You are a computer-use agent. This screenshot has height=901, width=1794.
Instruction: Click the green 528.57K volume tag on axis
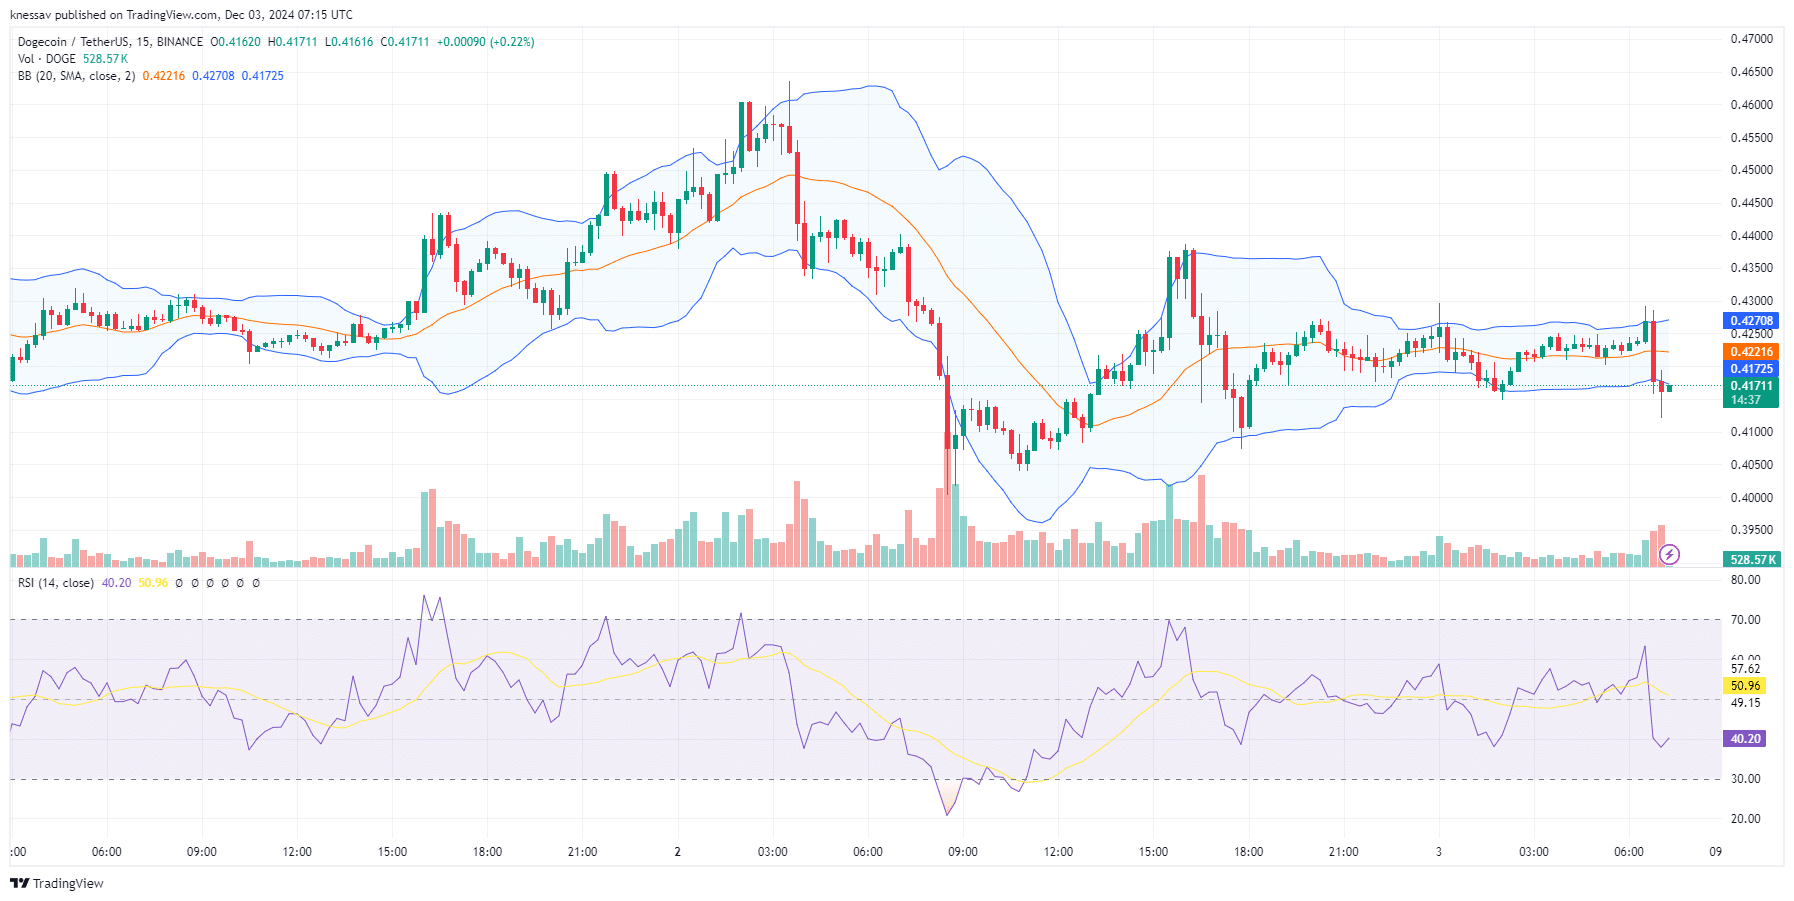(x=1751, y=560)
